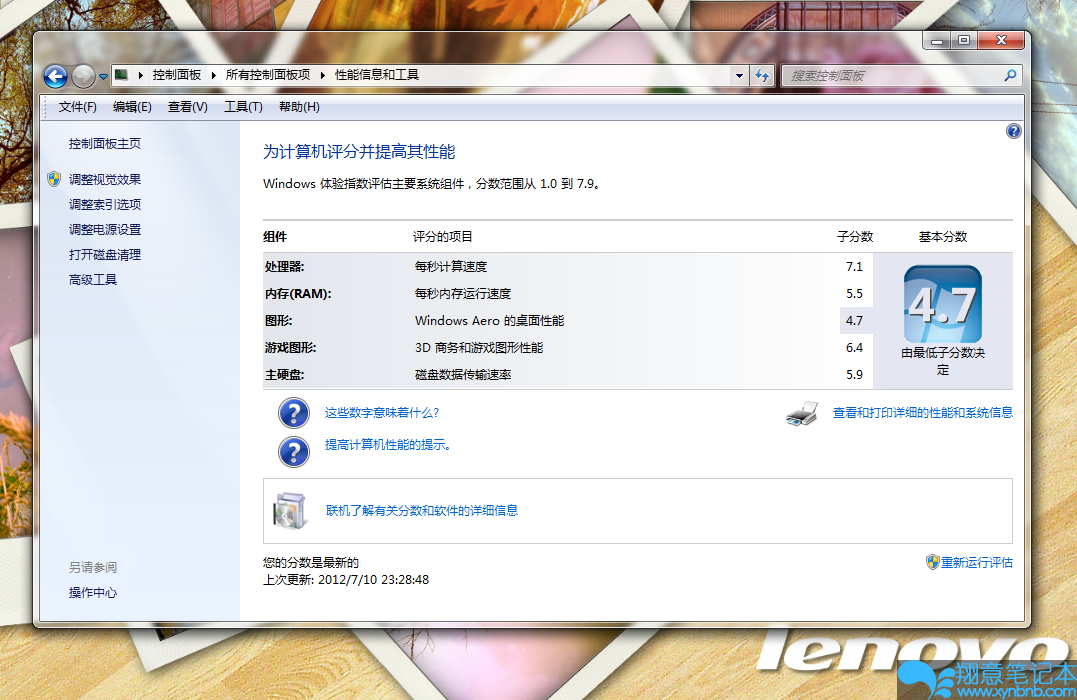Open recent pages dropdown next to the Forward arrow

(x=103, y=77)
